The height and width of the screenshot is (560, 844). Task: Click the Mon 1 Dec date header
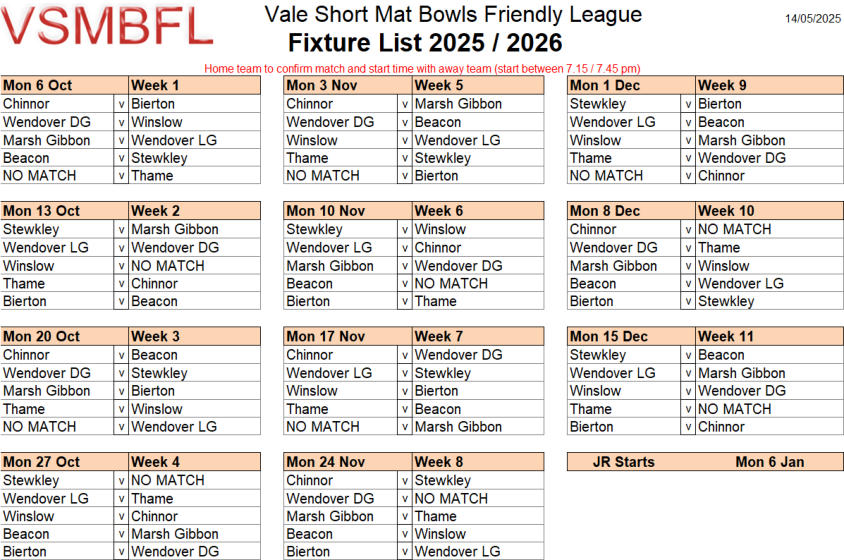pyautogui.click(x=631, y=85)
